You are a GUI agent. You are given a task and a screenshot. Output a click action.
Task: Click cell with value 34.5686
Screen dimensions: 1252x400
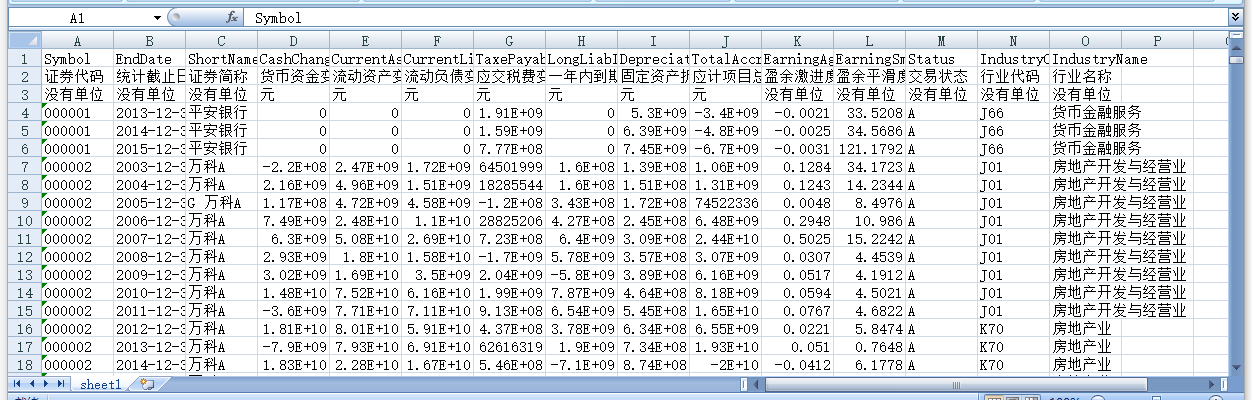[869, 131]
